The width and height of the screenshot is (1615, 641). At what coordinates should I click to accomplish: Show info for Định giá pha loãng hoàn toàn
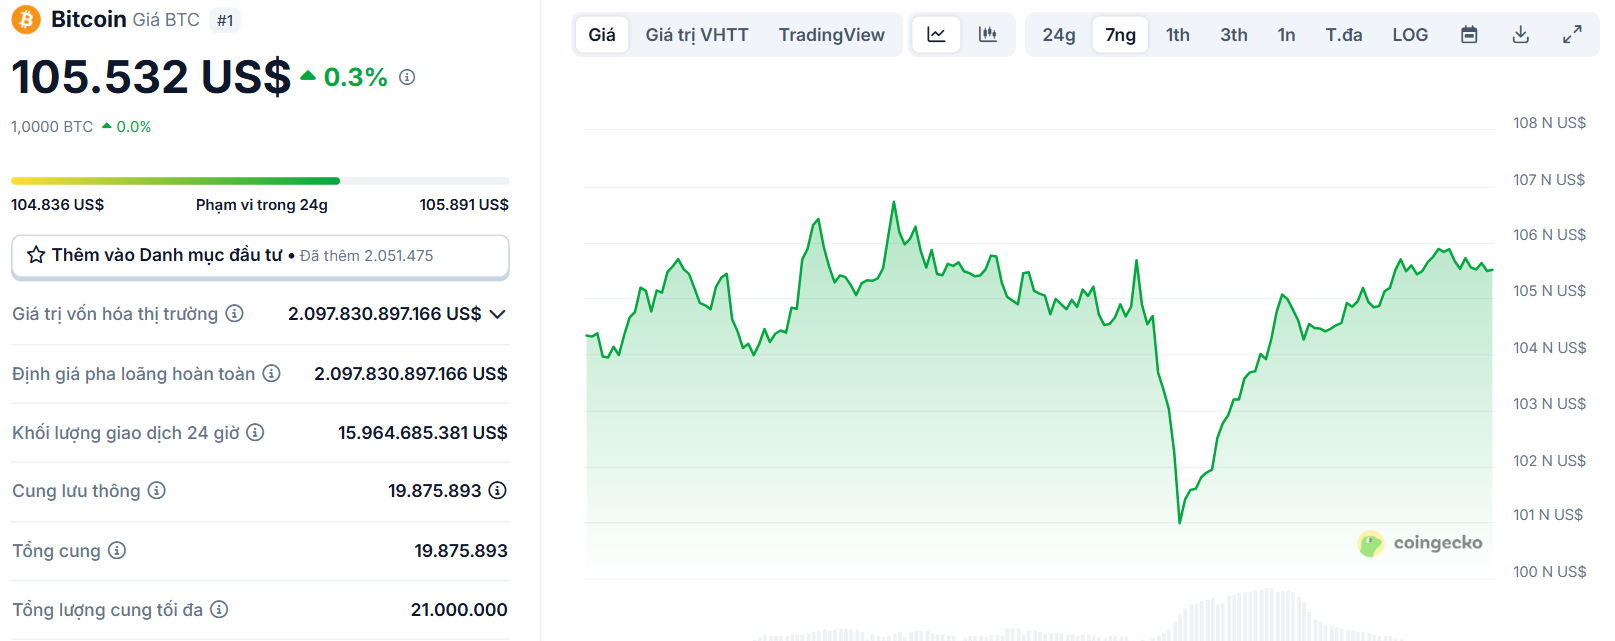pos(271,373)
